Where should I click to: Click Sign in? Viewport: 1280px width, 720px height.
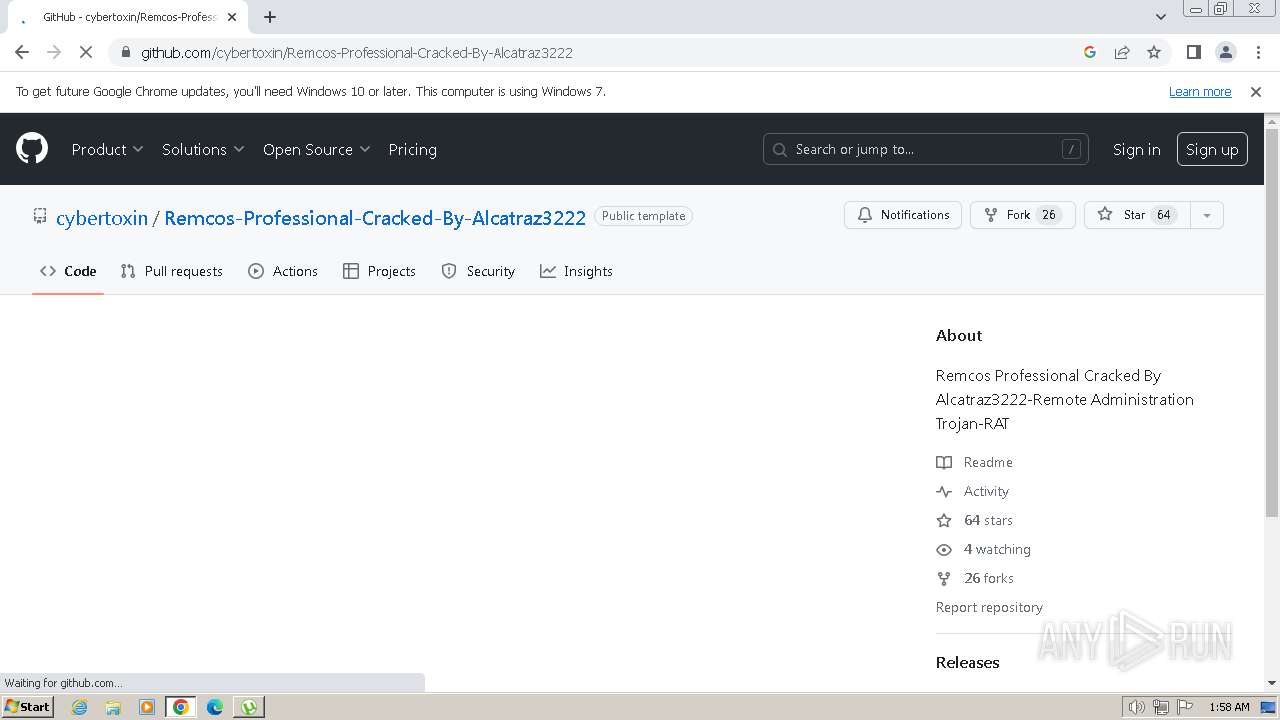coord(1136,149)
